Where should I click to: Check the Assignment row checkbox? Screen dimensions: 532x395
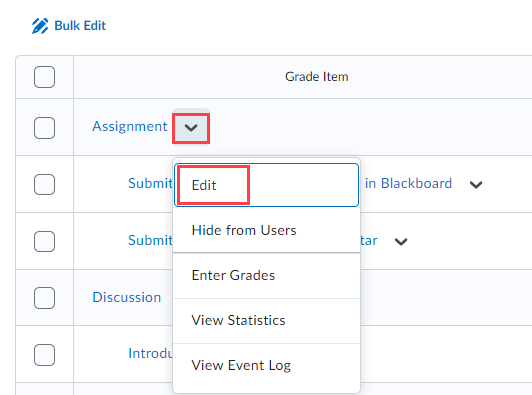44,128
